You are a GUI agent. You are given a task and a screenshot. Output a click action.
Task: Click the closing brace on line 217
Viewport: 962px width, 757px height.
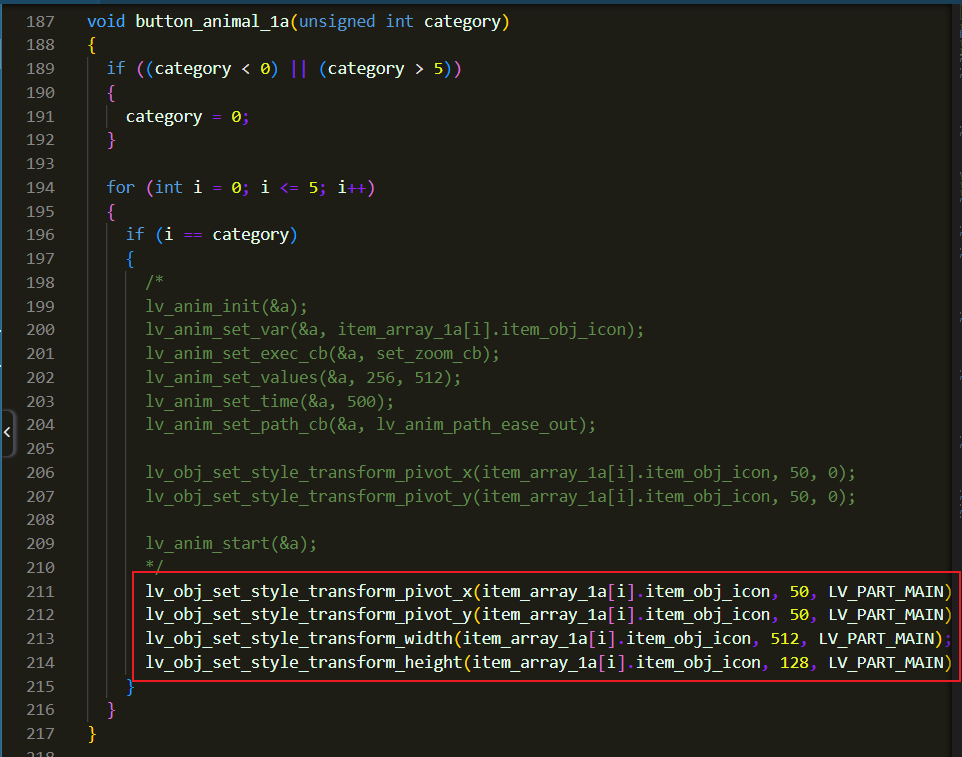[92, 734]
